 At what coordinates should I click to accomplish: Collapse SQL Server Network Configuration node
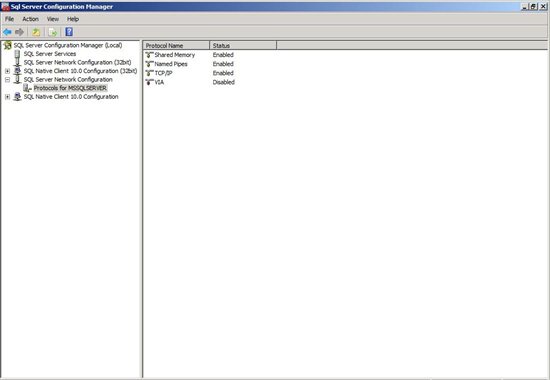7,80
